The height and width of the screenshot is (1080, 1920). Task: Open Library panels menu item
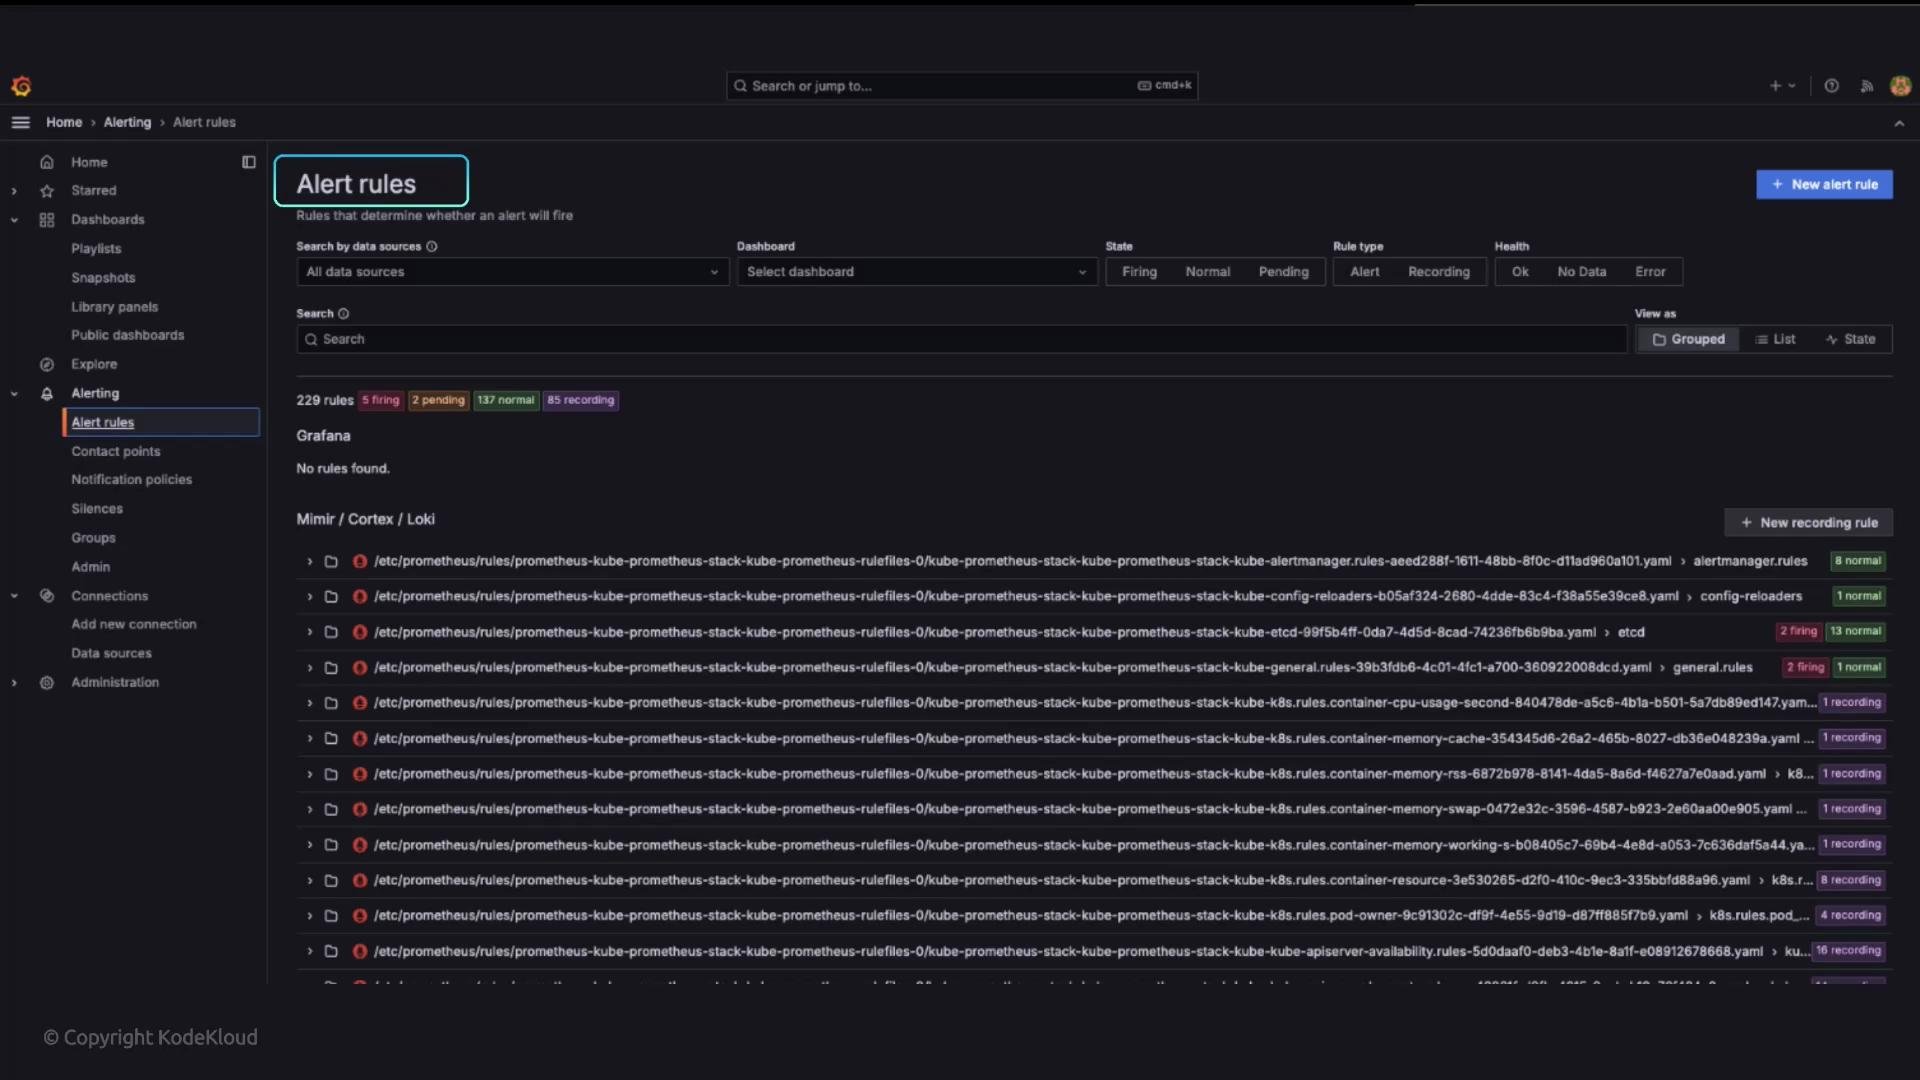(x=114, y=307)
